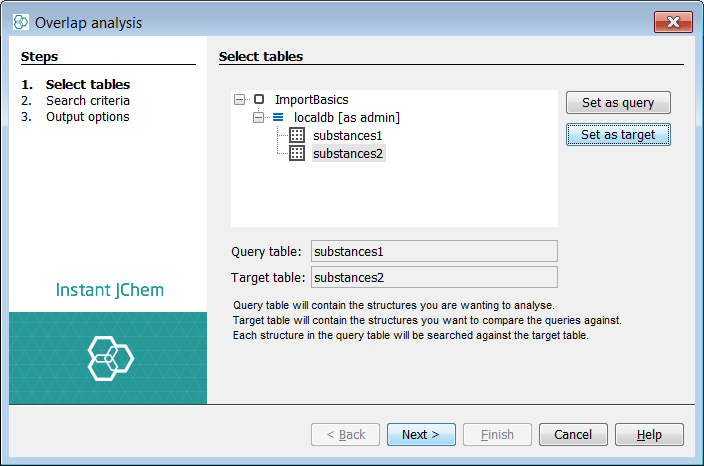Collapse the ImportBasics tree node
This screenshot has height=466, width=704.
(239, 100)
